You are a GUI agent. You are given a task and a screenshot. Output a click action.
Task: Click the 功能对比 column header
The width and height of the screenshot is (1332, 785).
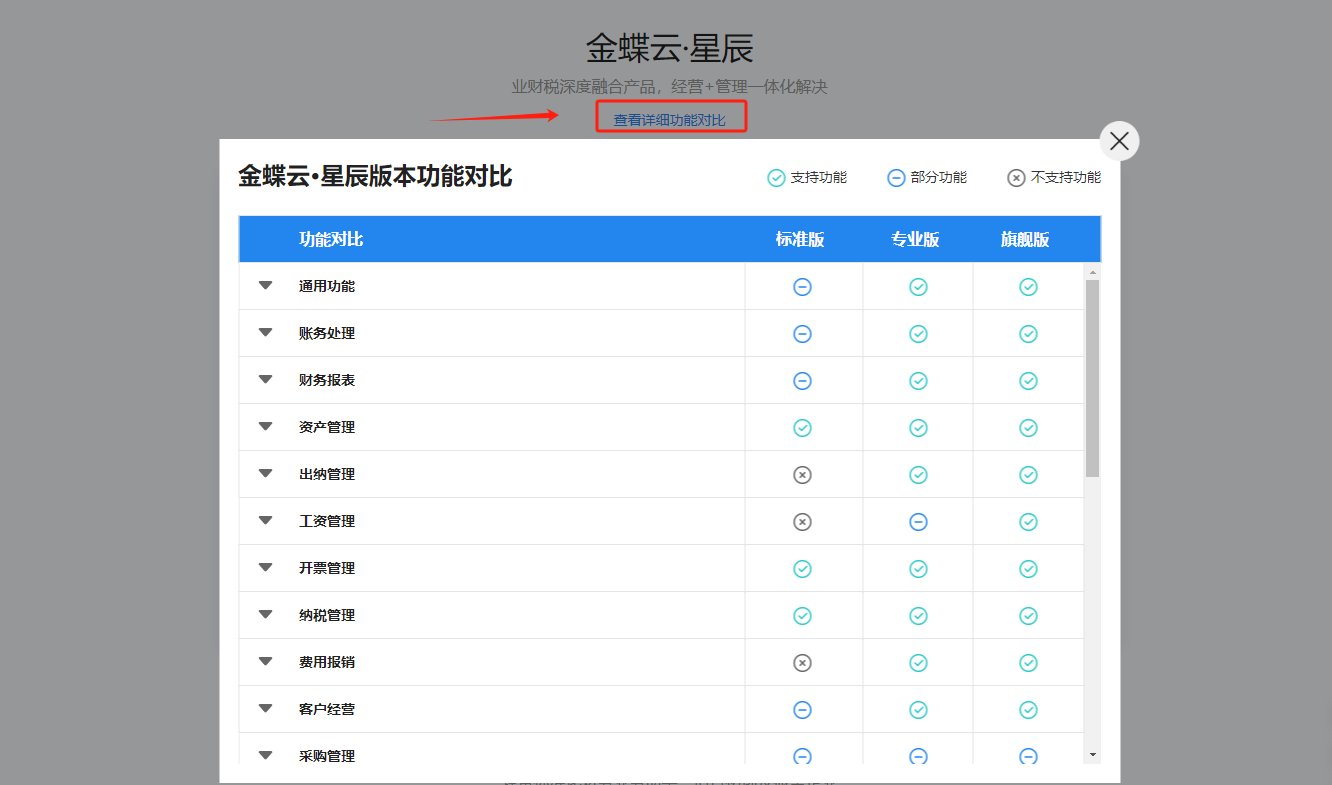point(331,240)
